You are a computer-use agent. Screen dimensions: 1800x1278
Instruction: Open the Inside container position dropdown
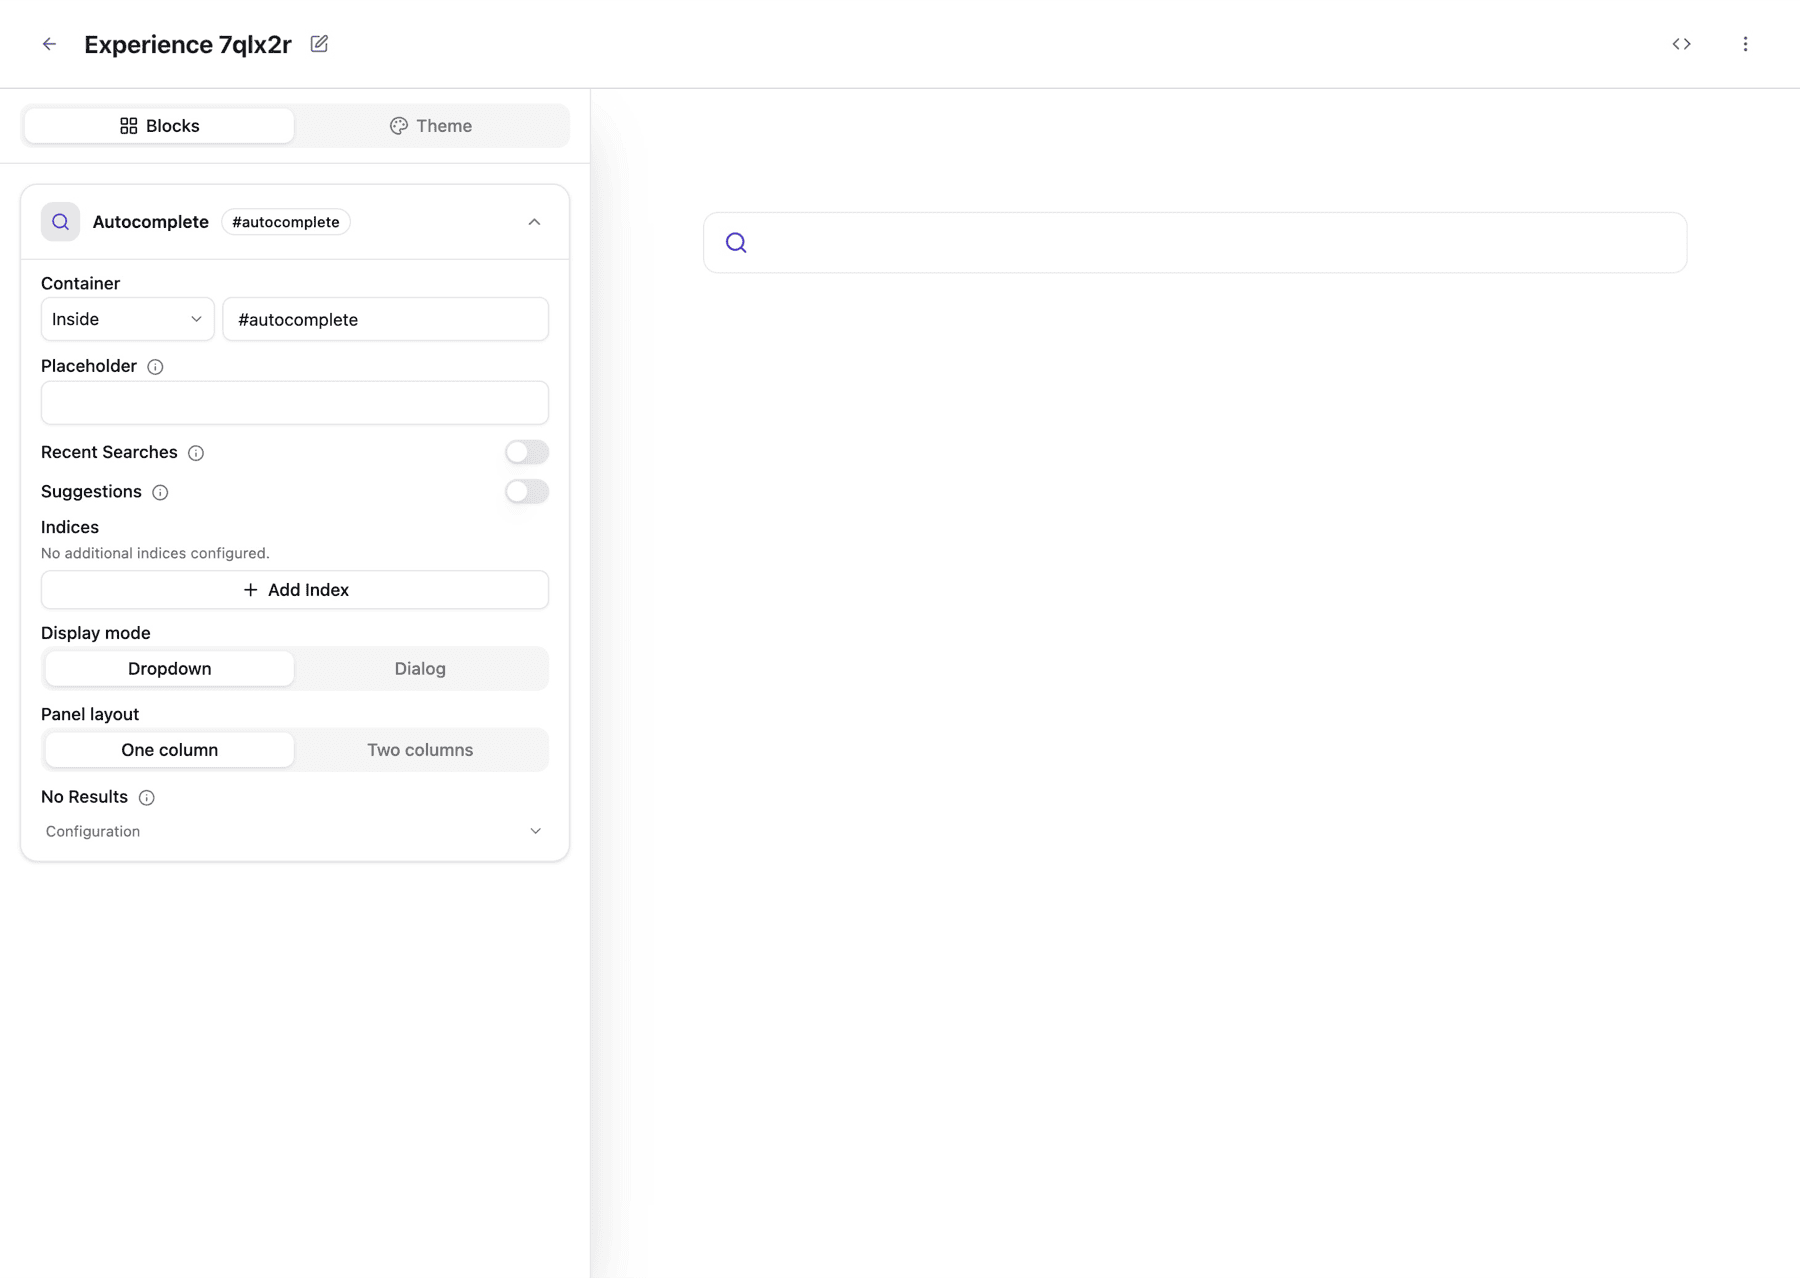[127, 319]
